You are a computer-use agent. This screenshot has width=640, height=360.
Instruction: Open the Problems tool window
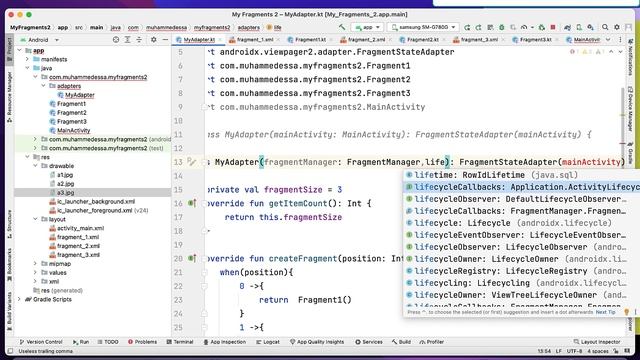[x=142, y=342]
